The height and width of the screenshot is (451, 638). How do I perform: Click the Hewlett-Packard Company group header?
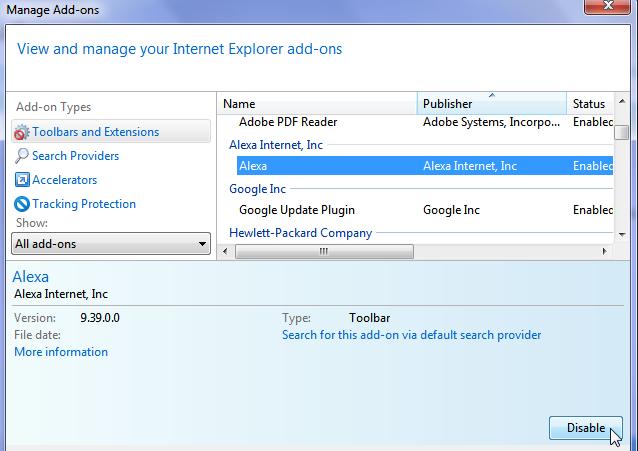pyautogui.click(x=301, y=233)
